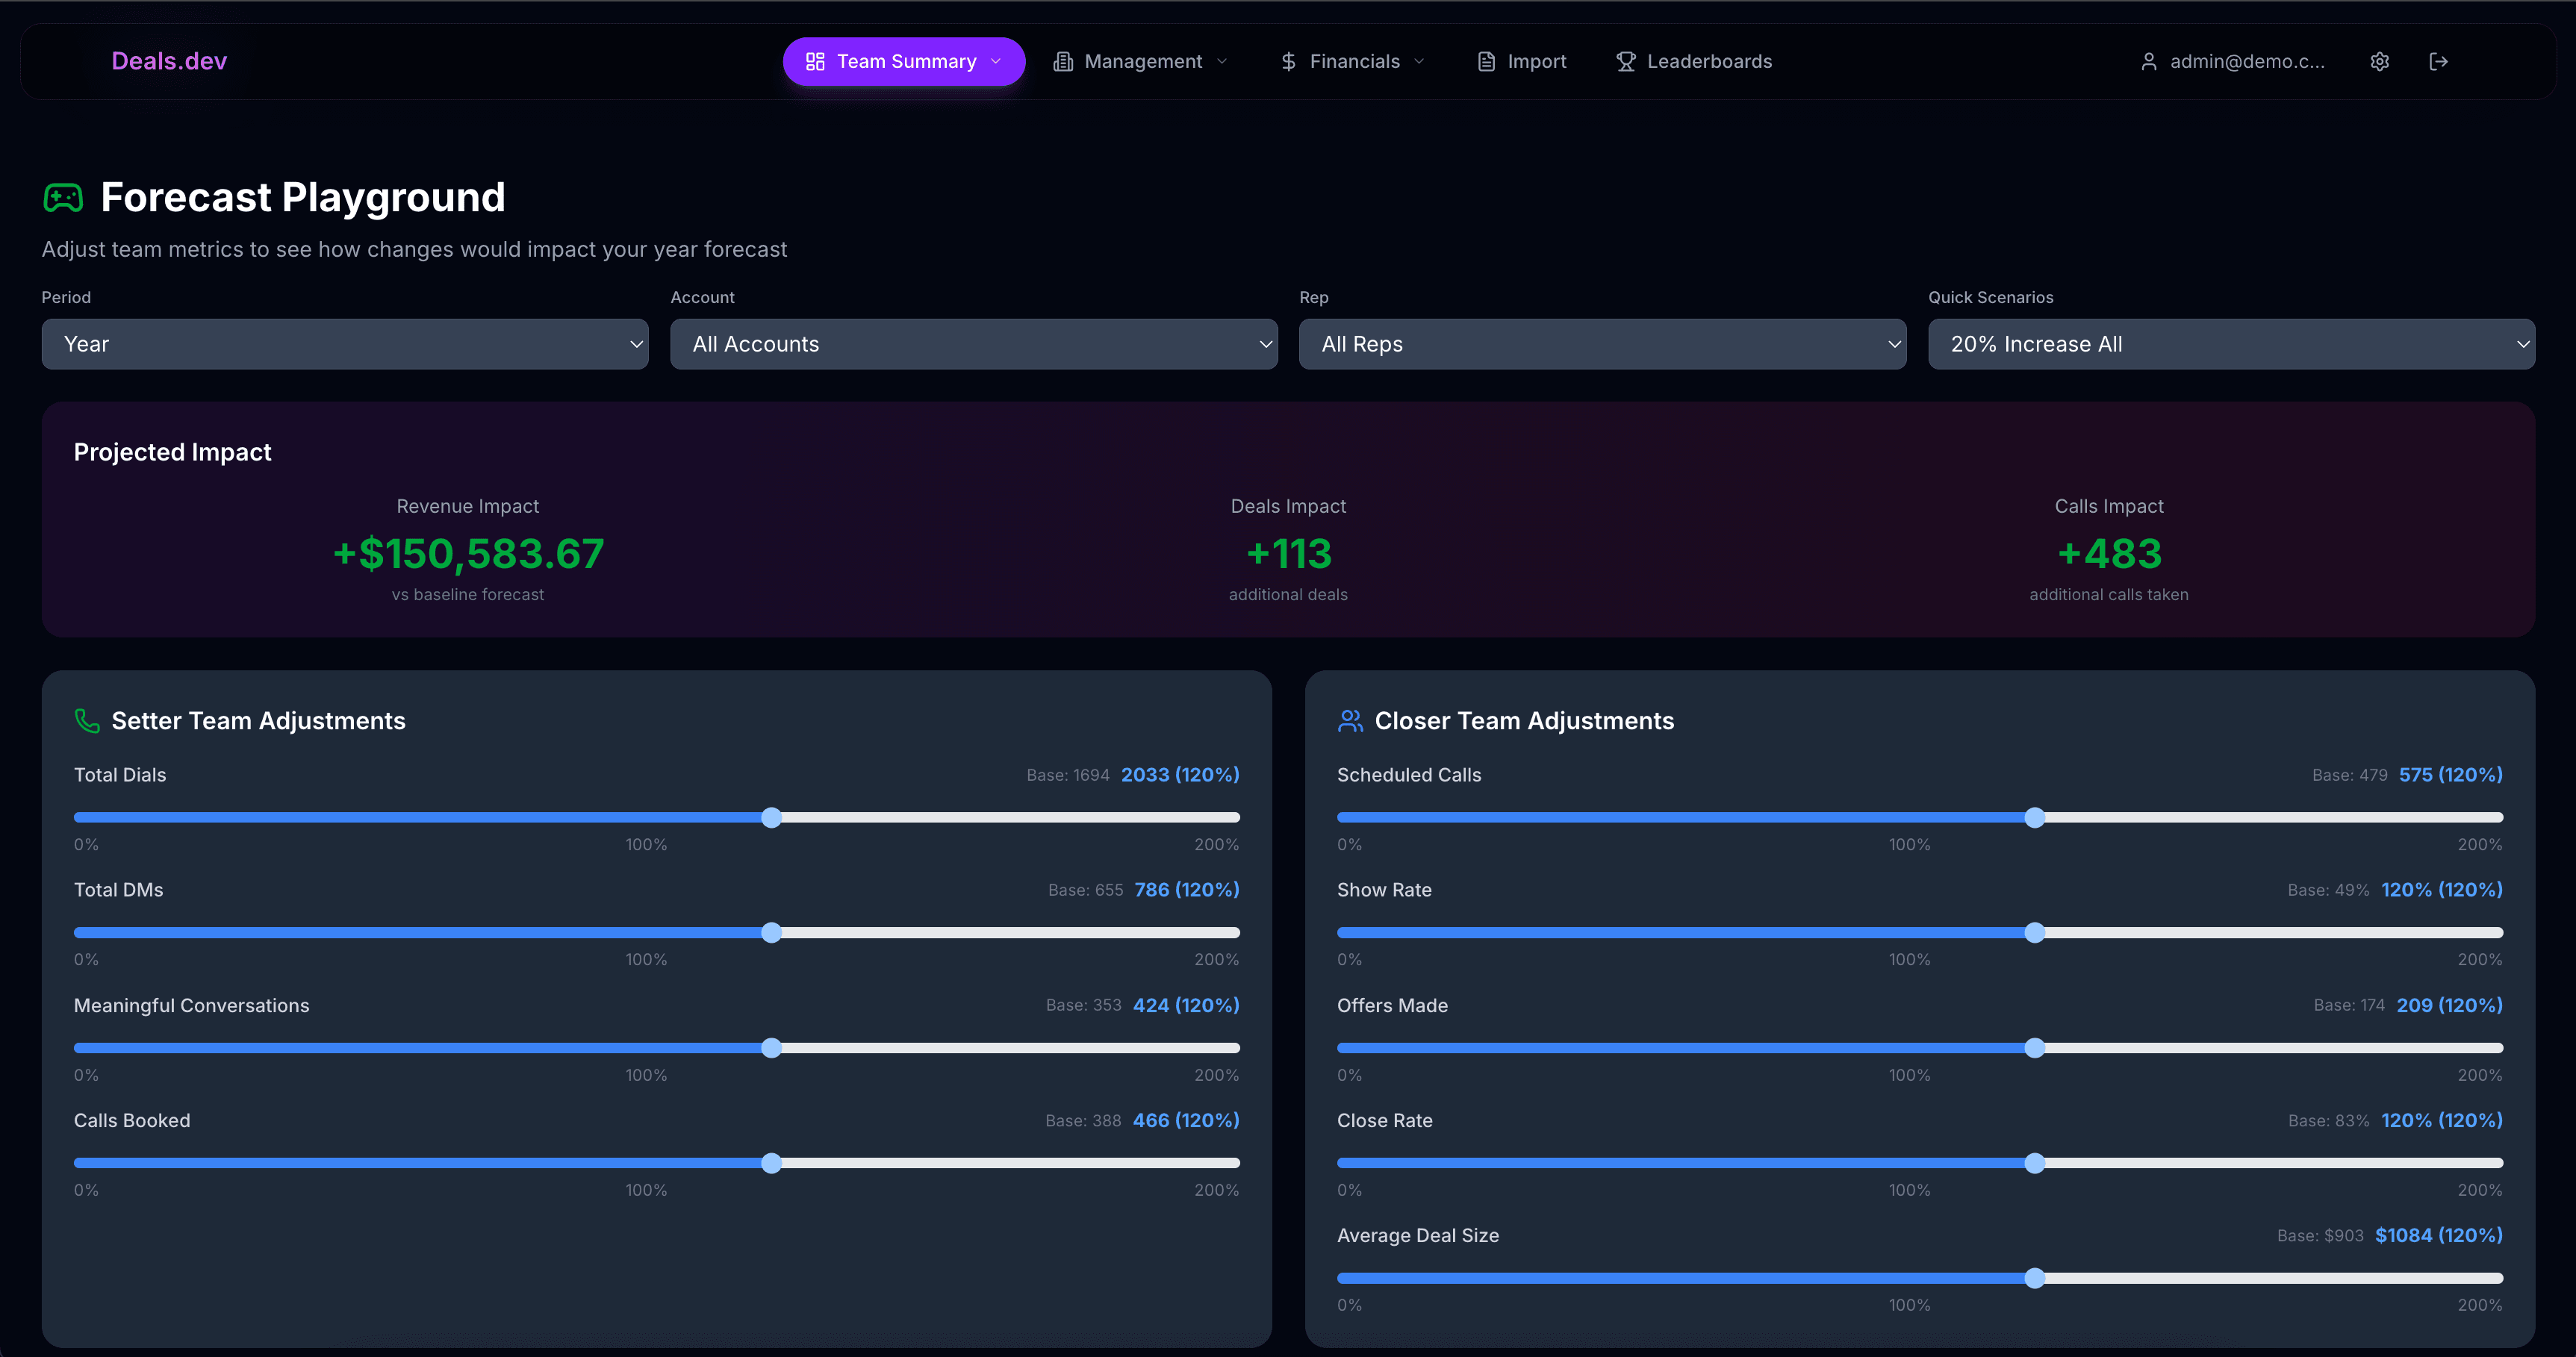Click the dollar icon beside Financials
The height and width of the screenshot is (1357, 2576).
point(1289,61)
